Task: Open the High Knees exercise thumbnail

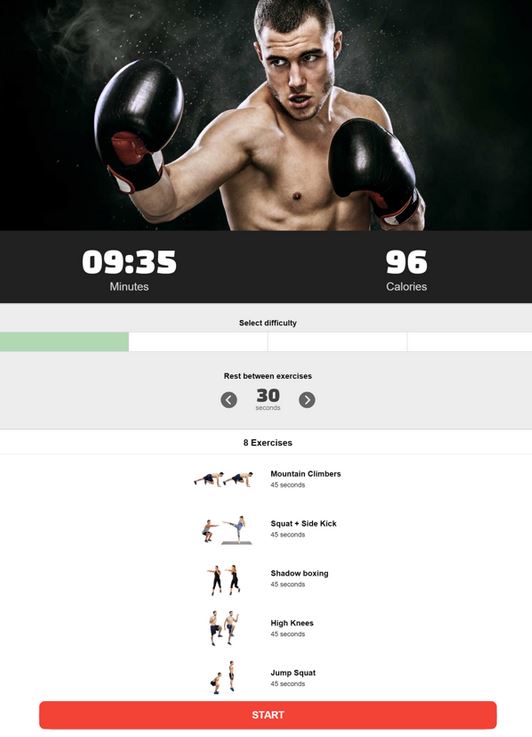Action: click(x=224, y=628)
